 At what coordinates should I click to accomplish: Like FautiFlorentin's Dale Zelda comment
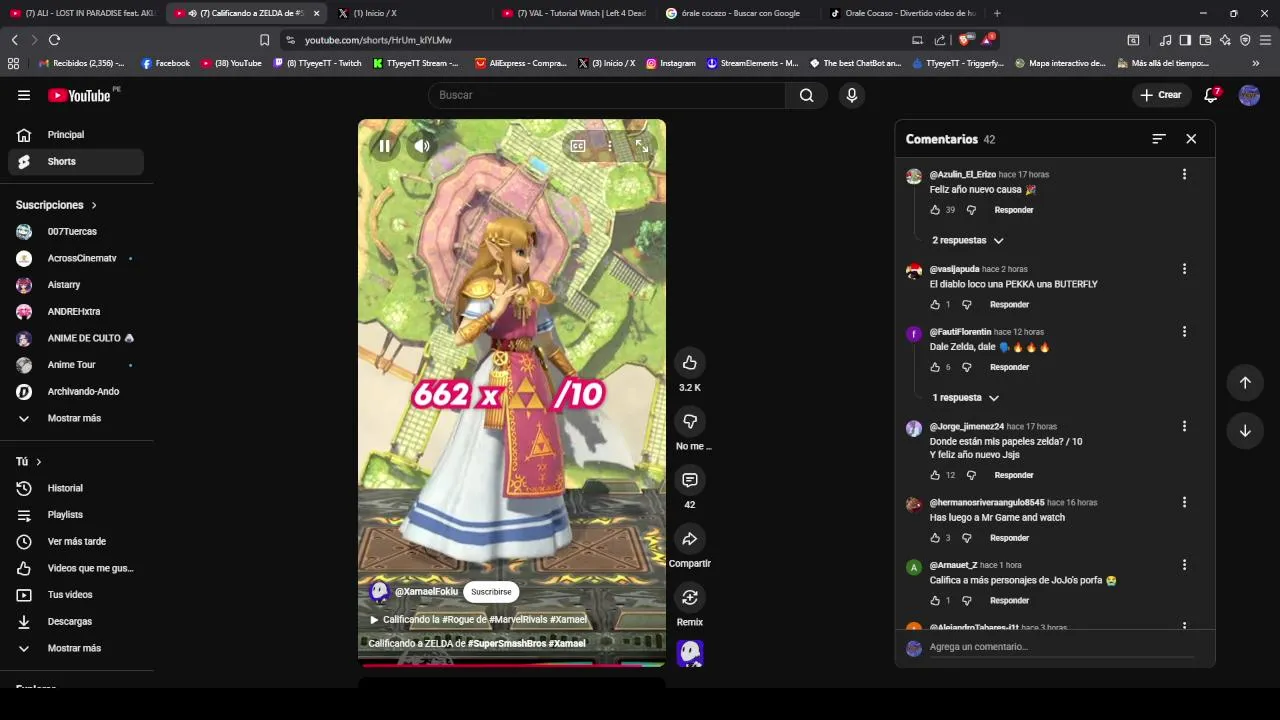(x=935, y=367)
